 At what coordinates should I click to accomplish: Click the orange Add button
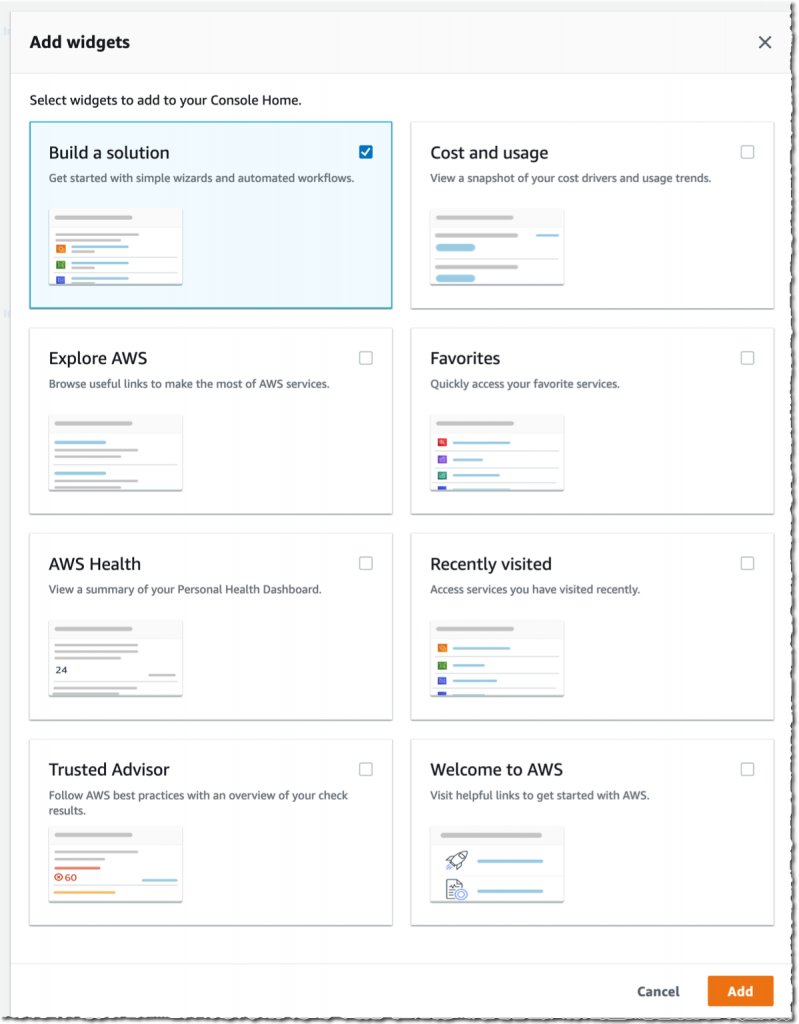(x=740, y=991)
